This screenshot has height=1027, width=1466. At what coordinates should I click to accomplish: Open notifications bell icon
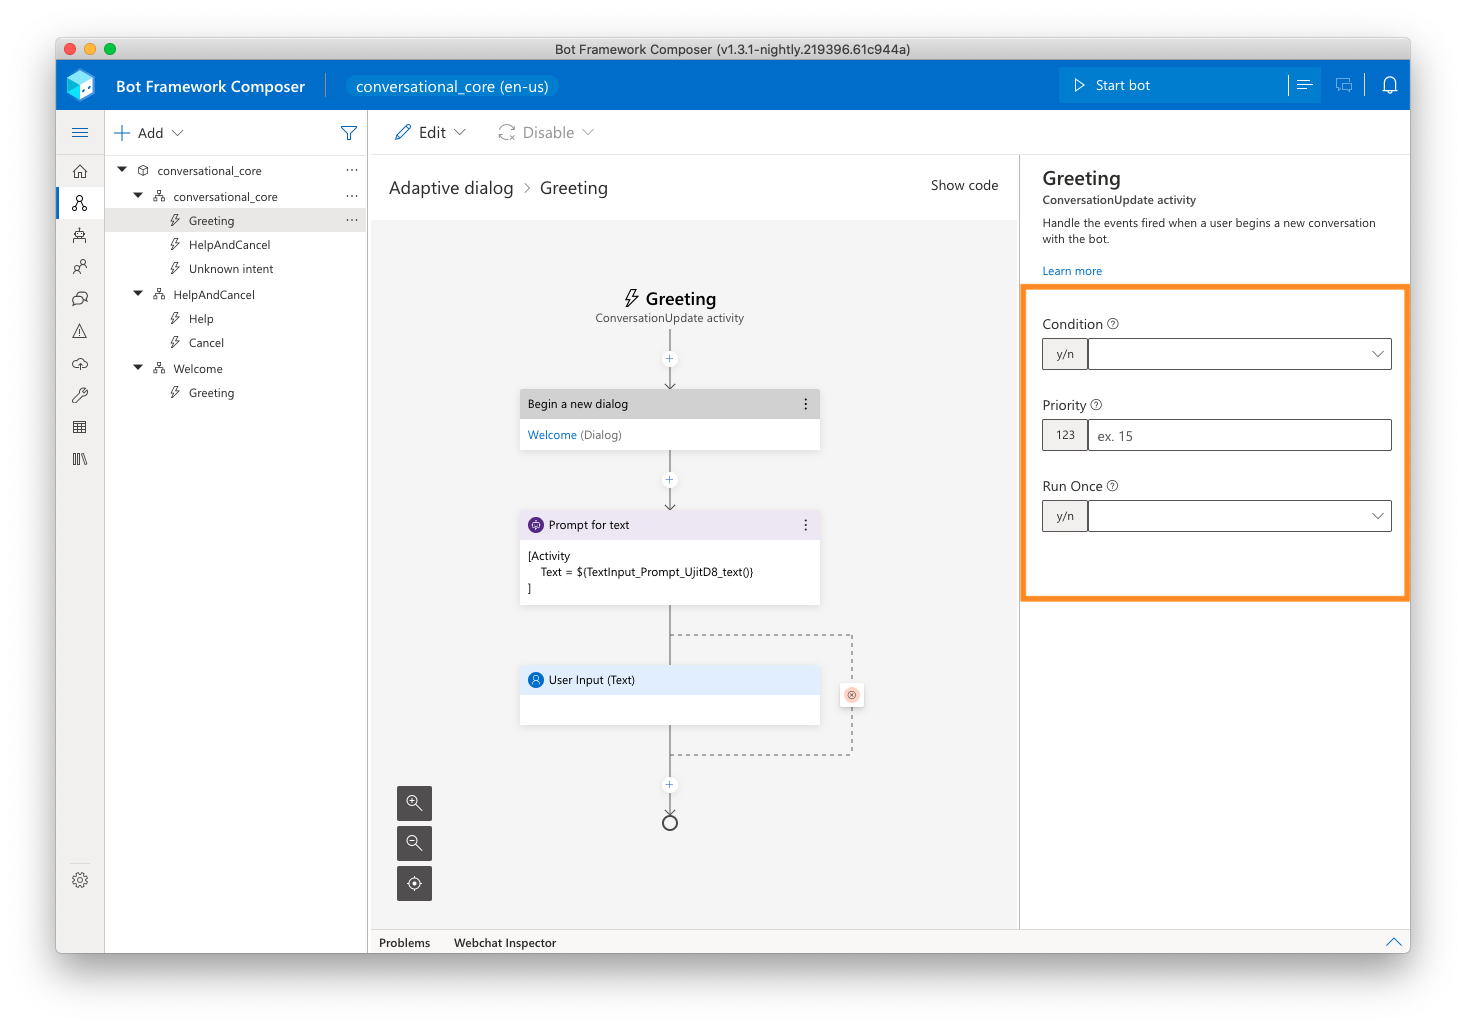point(1390,85)
